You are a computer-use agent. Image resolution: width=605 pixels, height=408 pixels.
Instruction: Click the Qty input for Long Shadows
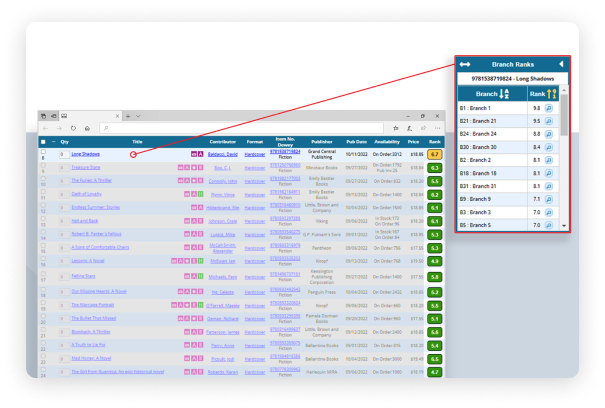[x=64, y=154]
